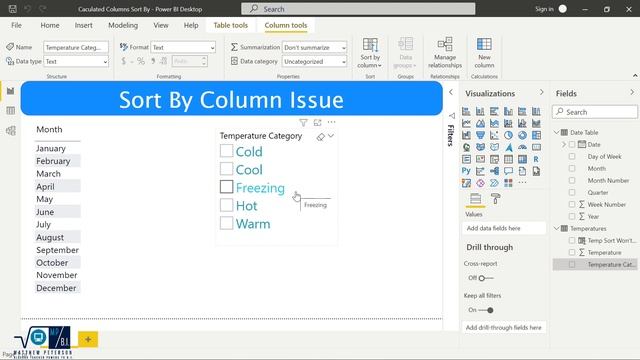Viewport: 640px width, 360px height.
Task: Select the clustered bar chart visual
Action: click(x=494, y=111)
